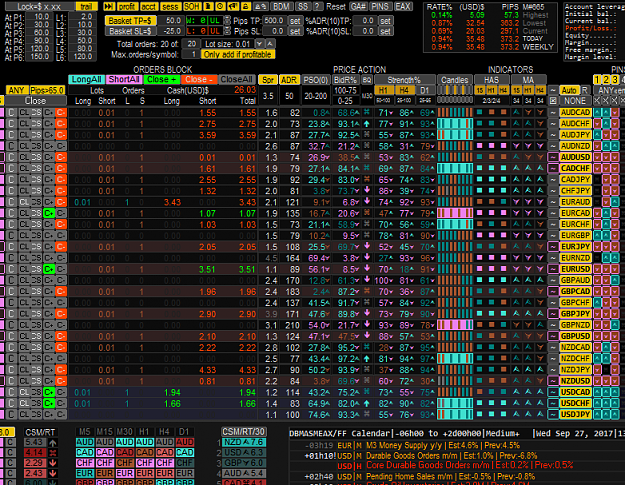Open the acct tab
This screenshot has width=625, height=485.
148,6
